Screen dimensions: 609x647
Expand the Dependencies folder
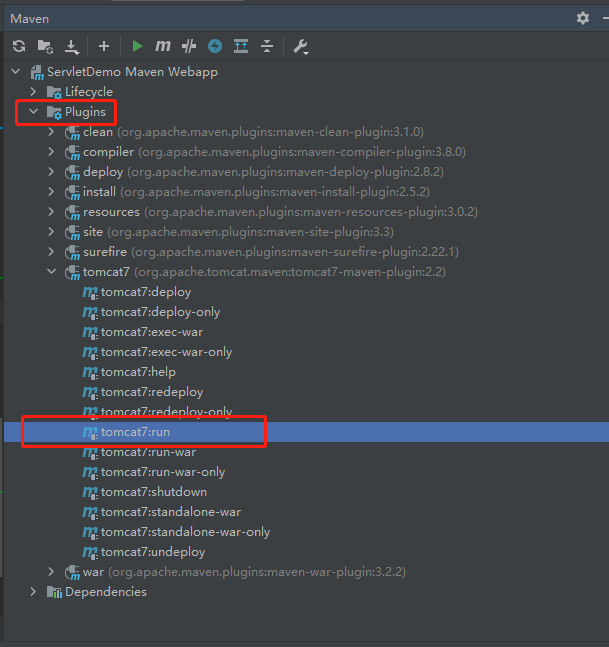pyautogui.click(x=34, y=592)
